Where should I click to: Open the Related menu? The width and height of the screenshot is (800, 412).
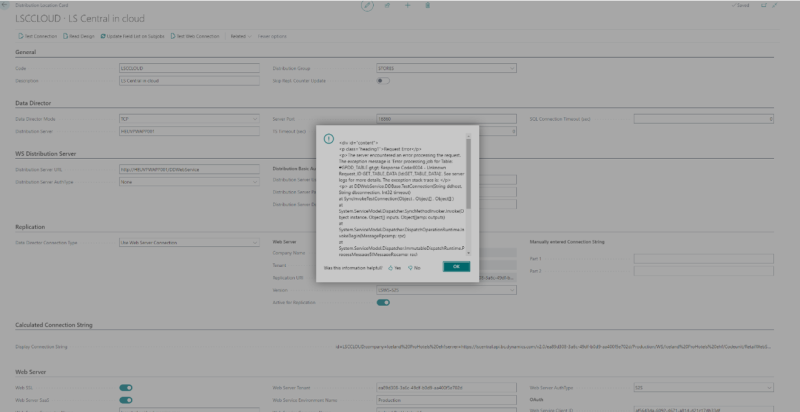tap(240, 36)
